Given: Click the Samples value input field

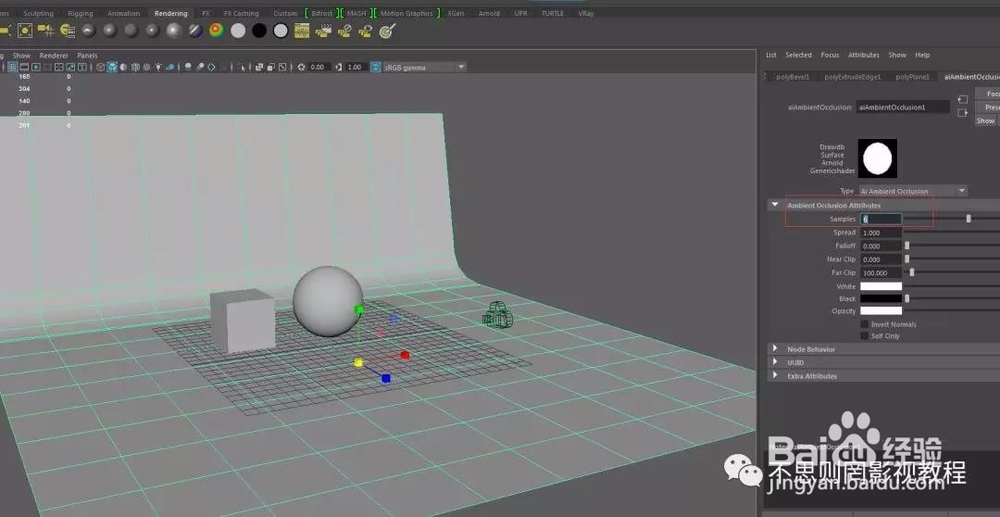Looking at the screenshot, I should point(881,219).
